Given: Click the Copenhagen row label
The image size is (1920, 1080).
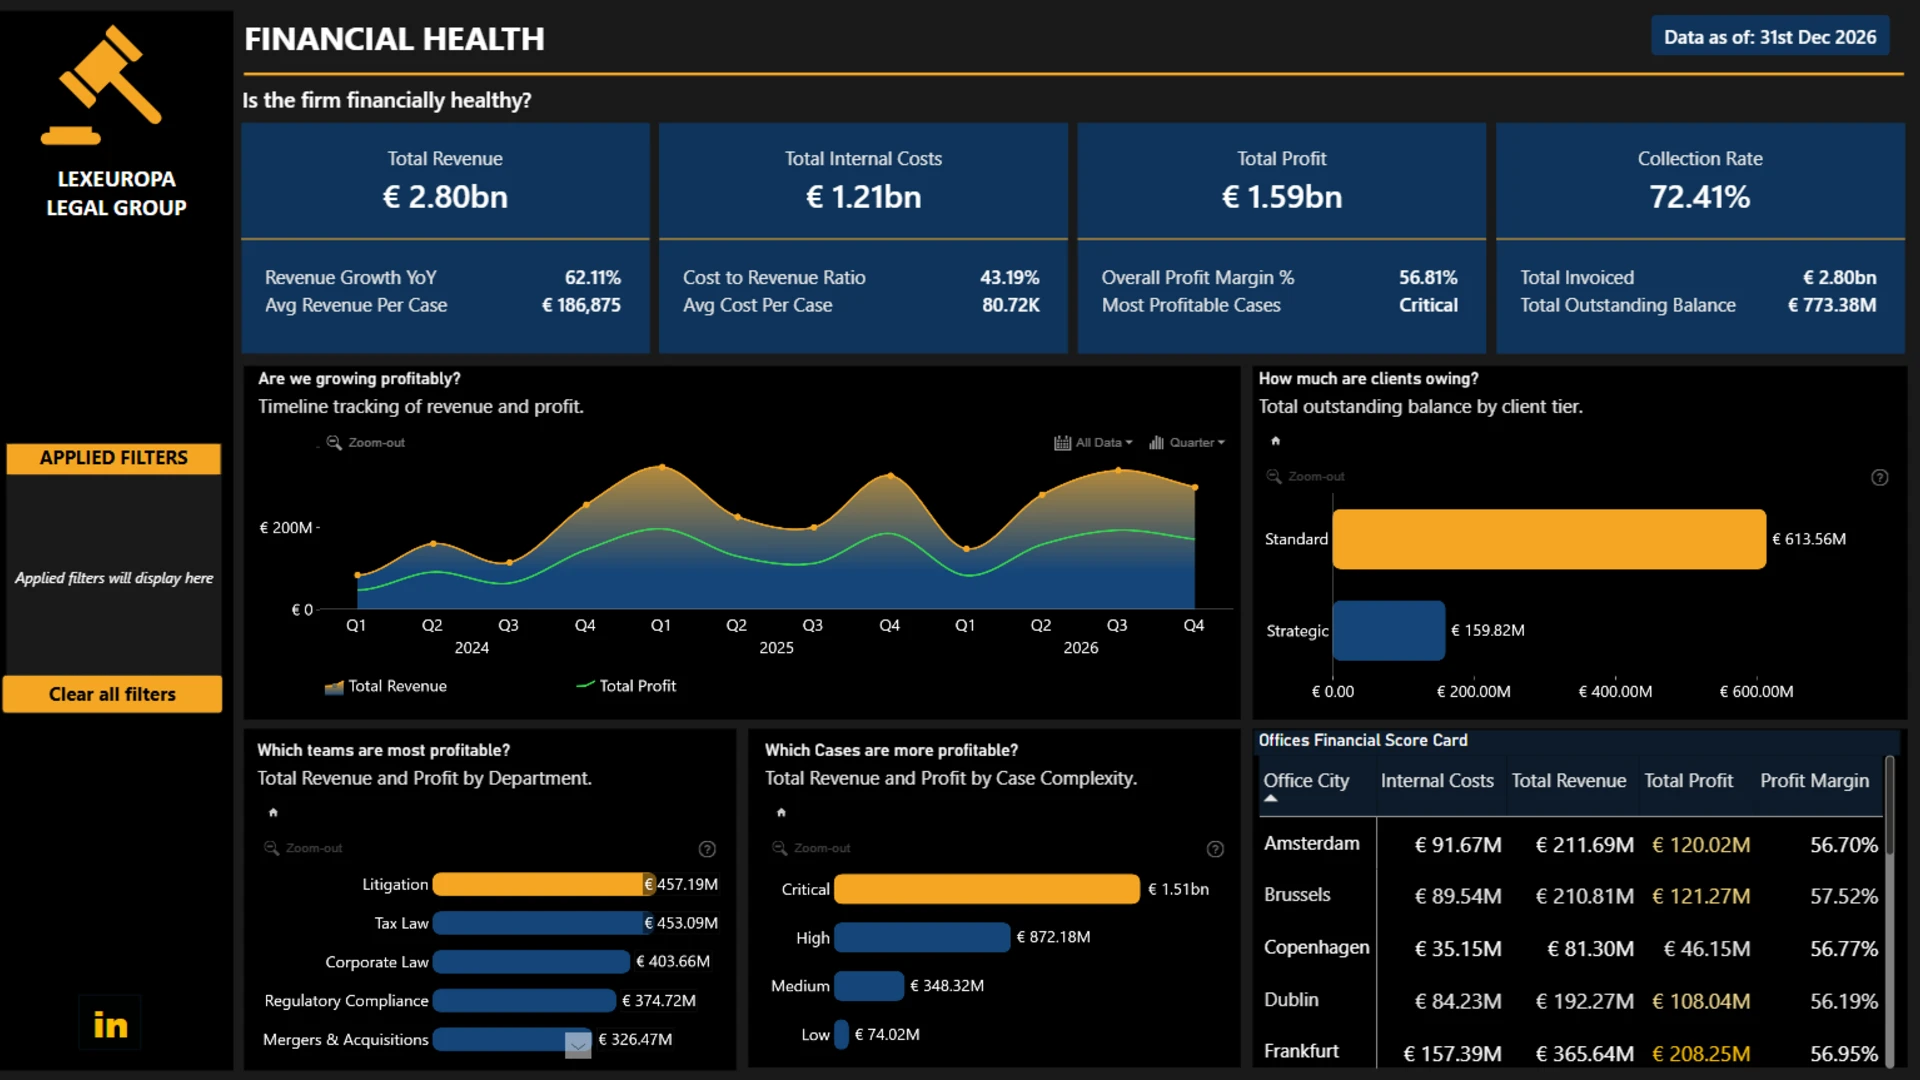Looking at the screenshot, I should pyautogui.click(x=1316, y=948).
